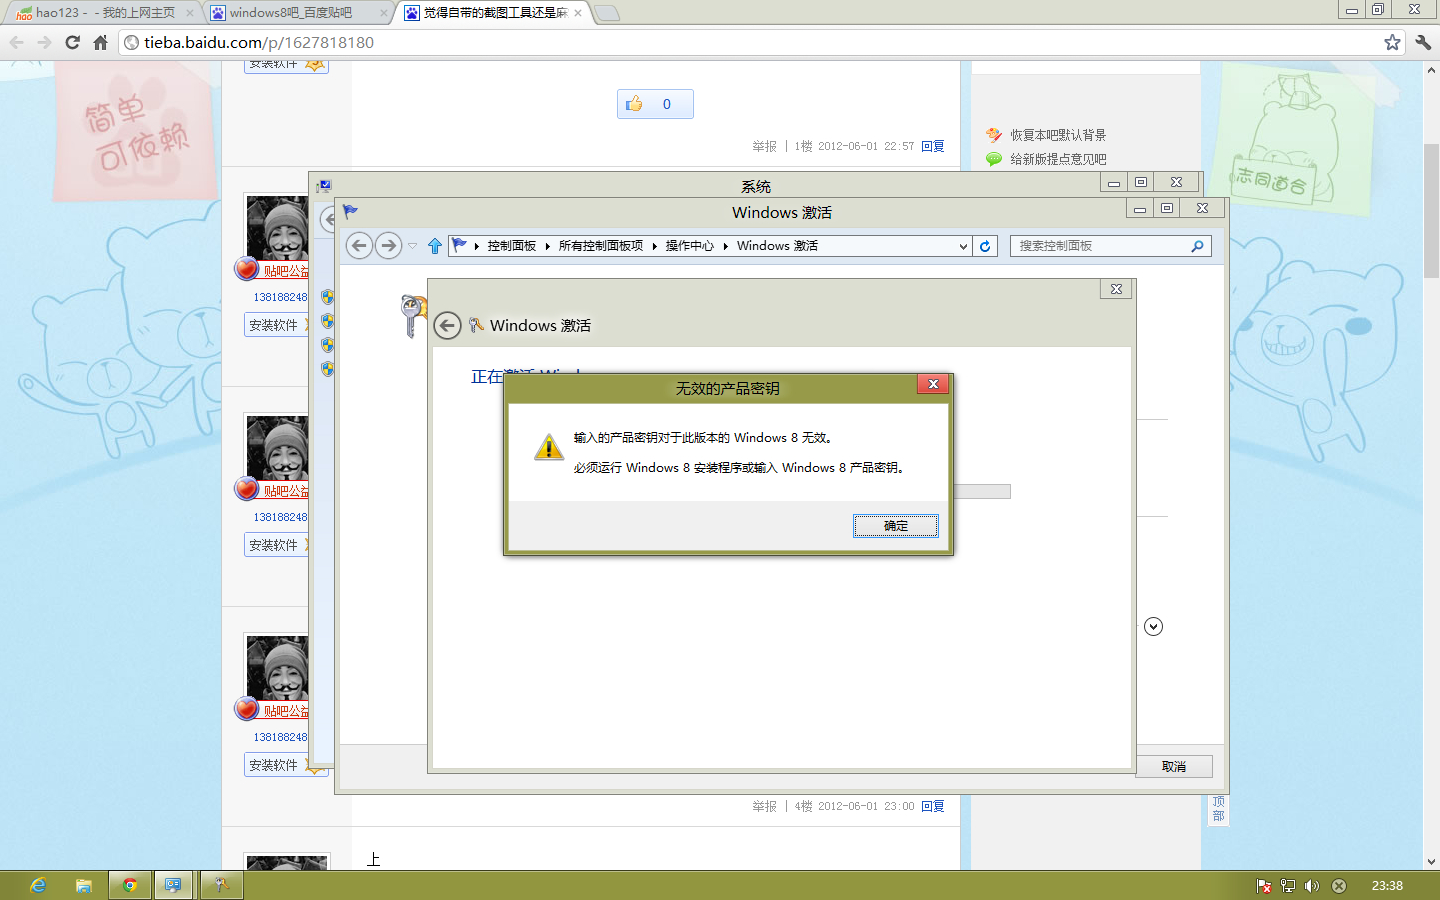
Task: Open Action Center flag in system tray
Action: coord(1264,886)
